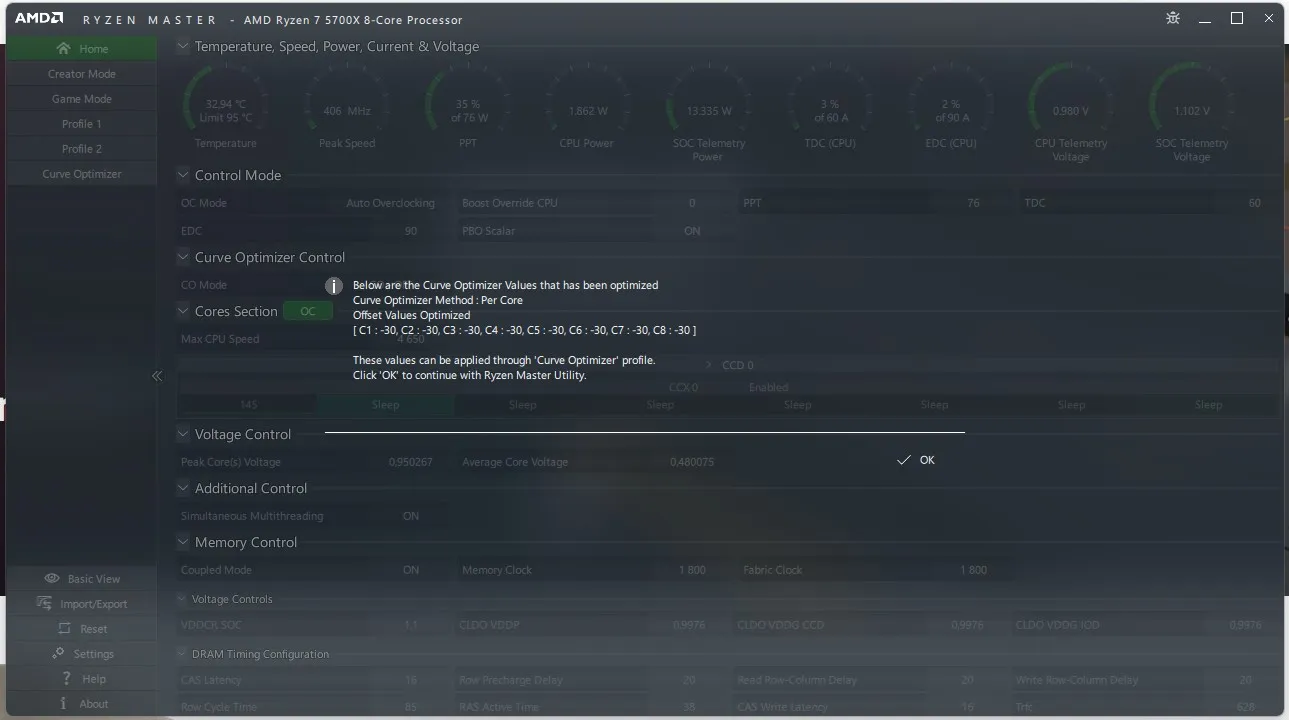This screenshot has width=1289, height=720.
Task: Collapse the Control Mode section
Action: click(183, 175)
